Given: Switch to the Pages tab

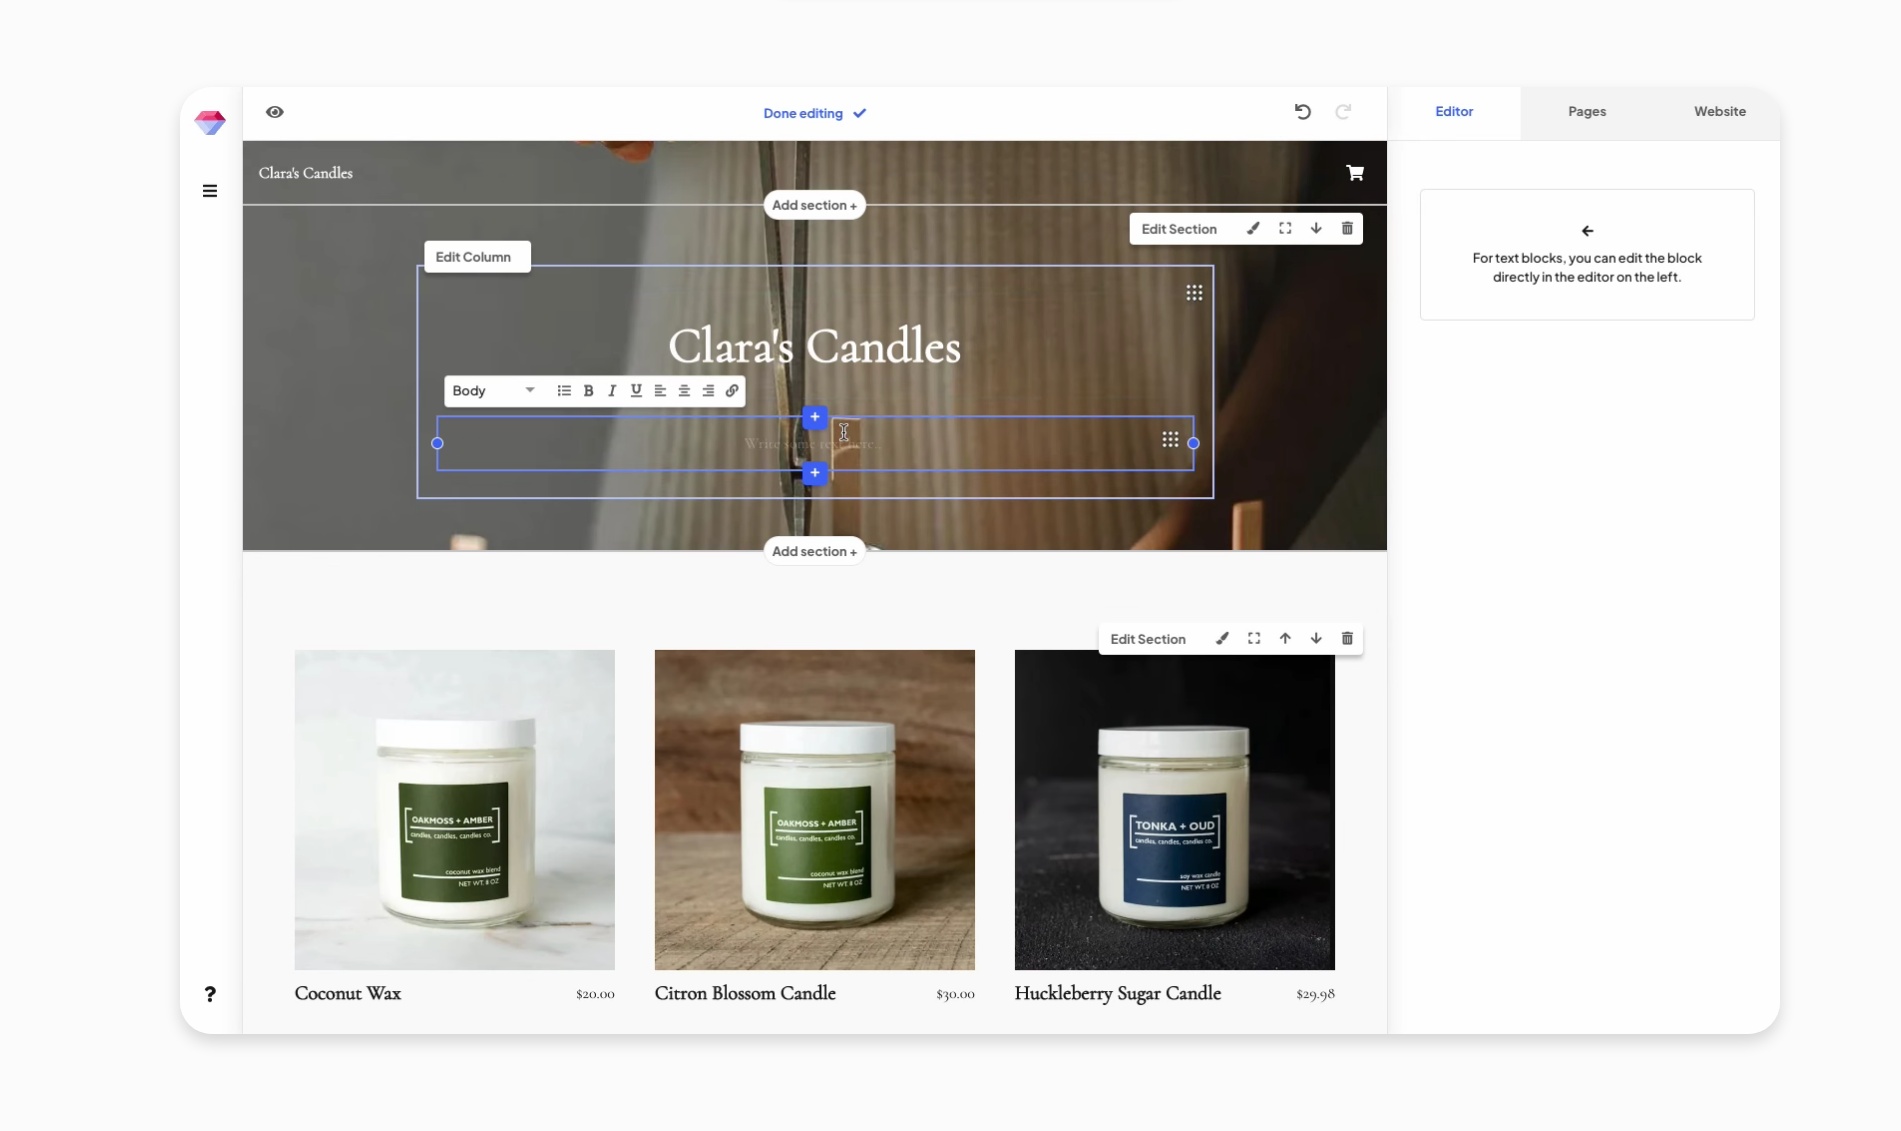Looking at the screenshot, I should (1586, 112).
